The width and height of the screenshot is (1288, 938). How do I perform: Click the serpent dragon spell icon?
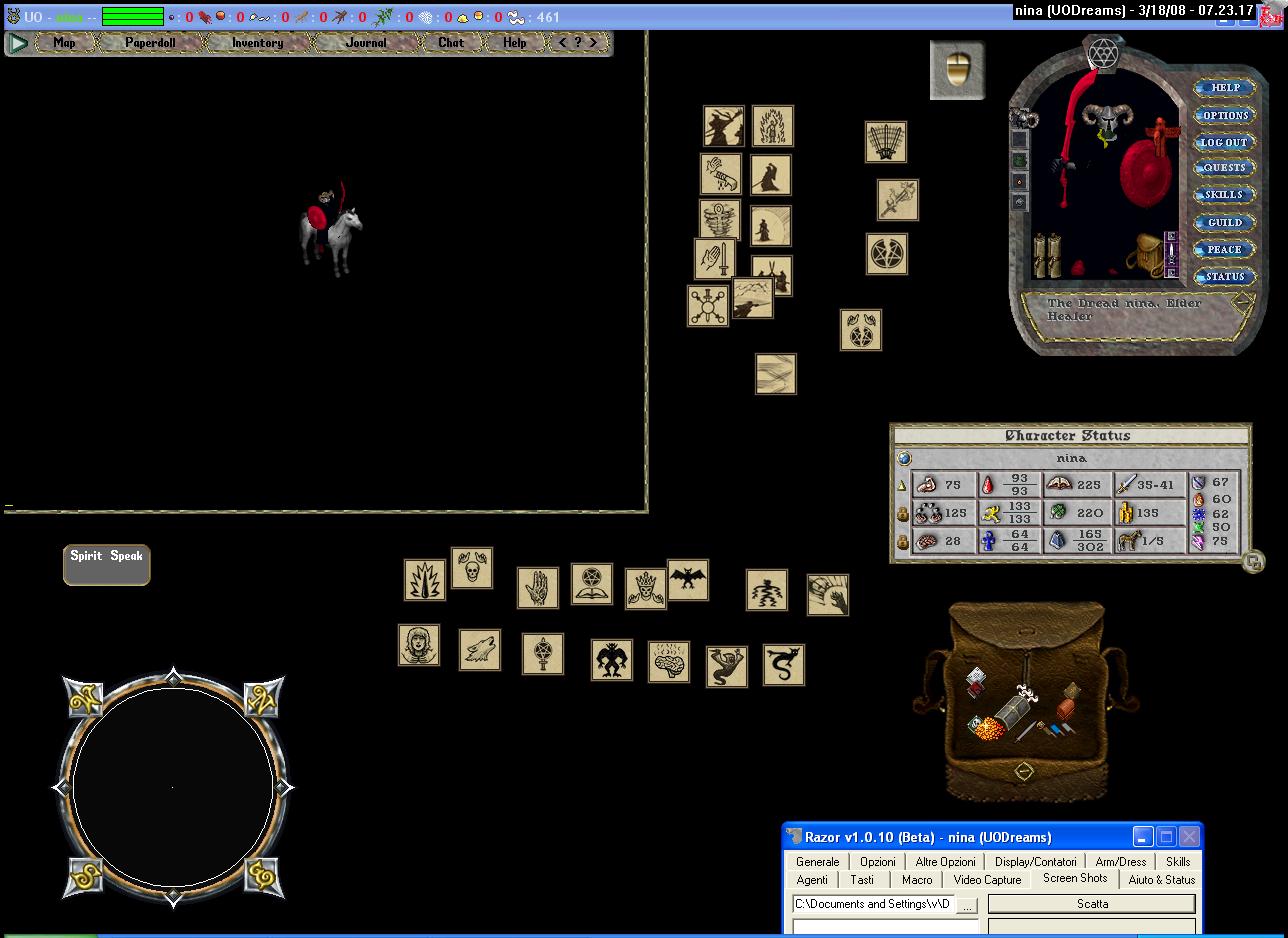pyautogui.click(x=784, y=665)
